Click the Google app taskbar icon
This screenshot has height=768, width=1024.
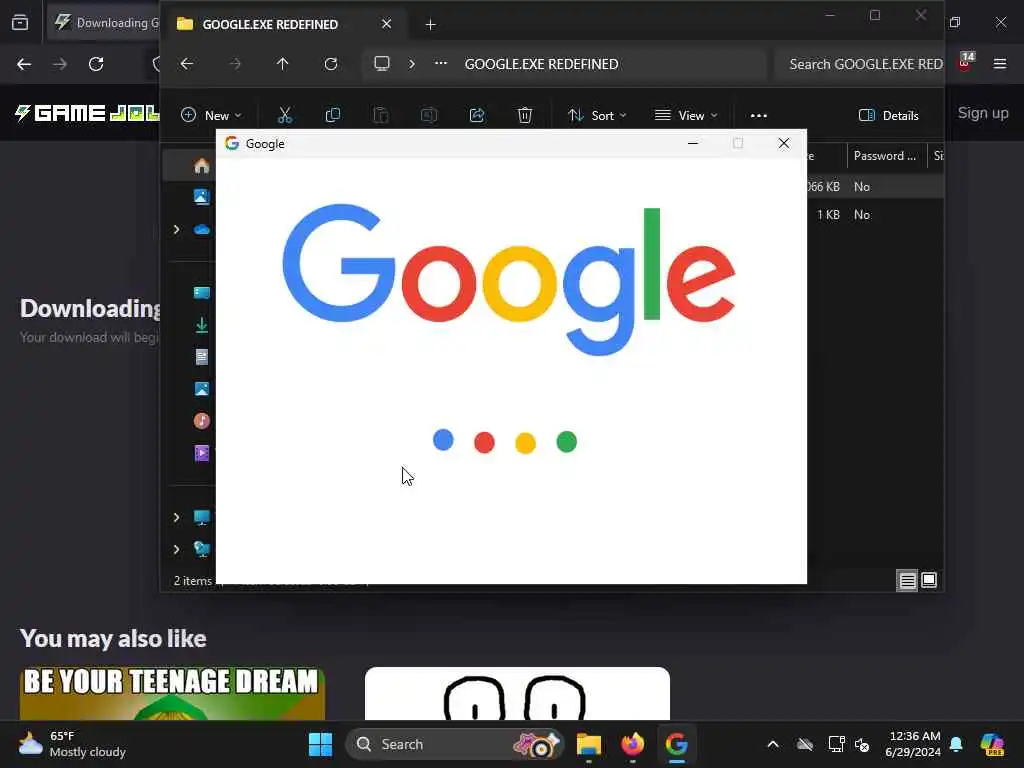tap(677, 744)
